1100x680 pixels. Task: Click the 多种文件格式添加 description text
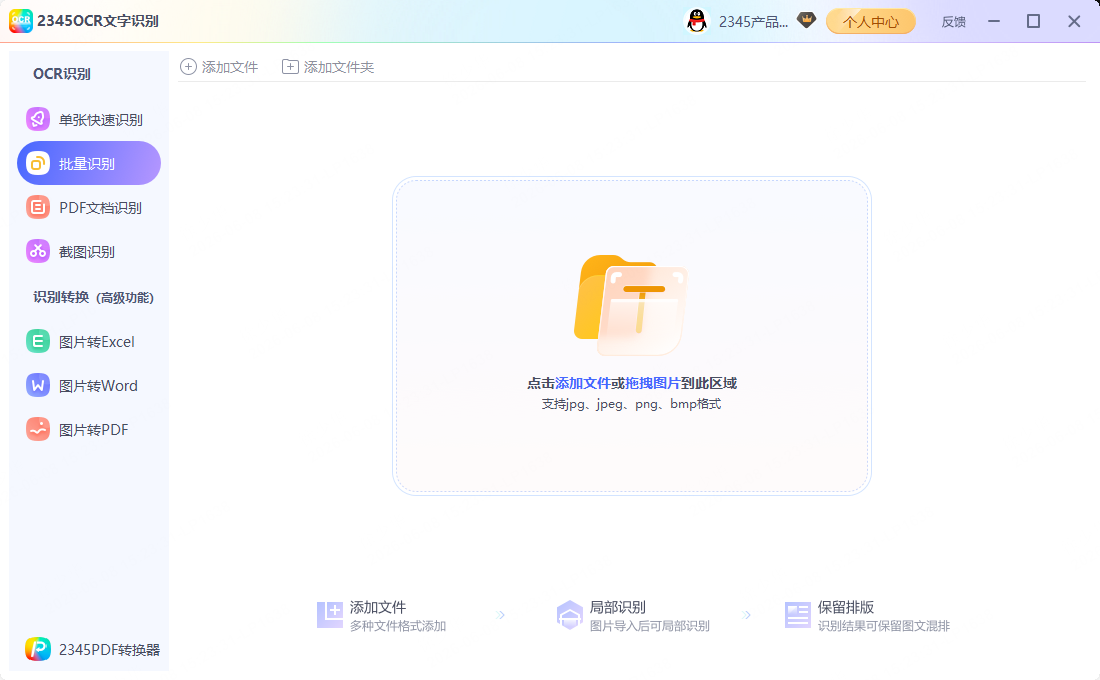click(x=398, y=626)
